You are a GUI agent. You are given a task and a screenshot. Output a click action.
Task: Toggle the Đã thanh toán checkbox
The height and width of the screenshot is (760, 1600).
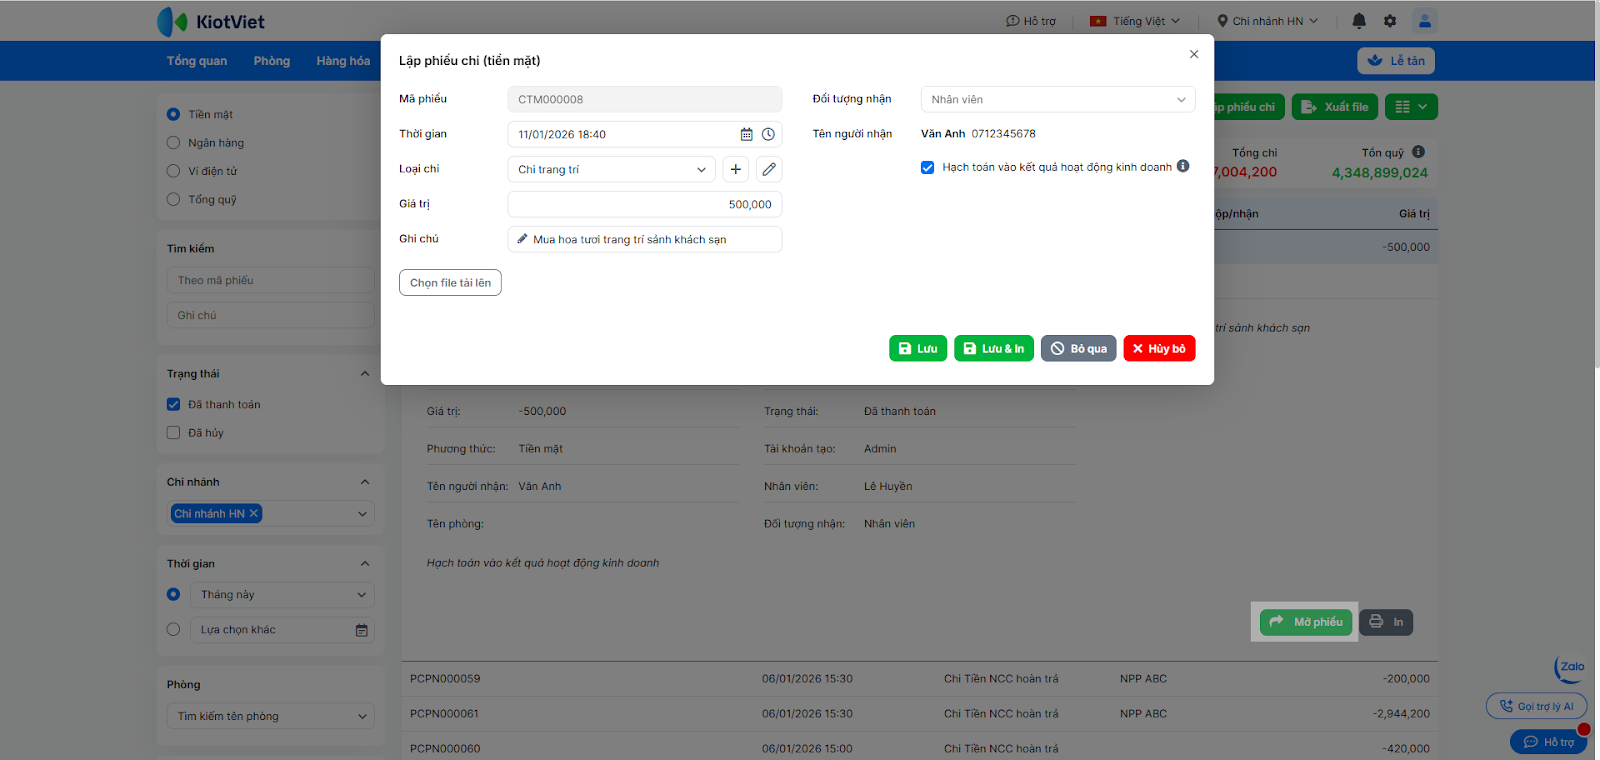173,404
